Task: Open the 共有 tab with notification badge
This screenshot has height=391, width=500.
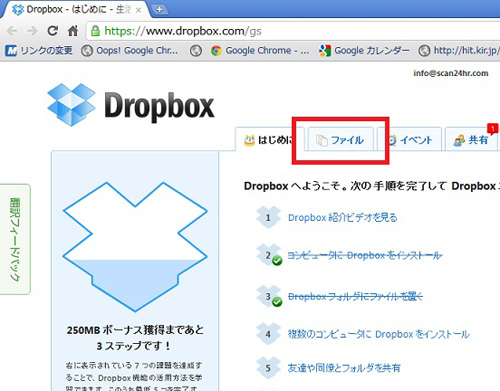Action: (x=471, y=140)
